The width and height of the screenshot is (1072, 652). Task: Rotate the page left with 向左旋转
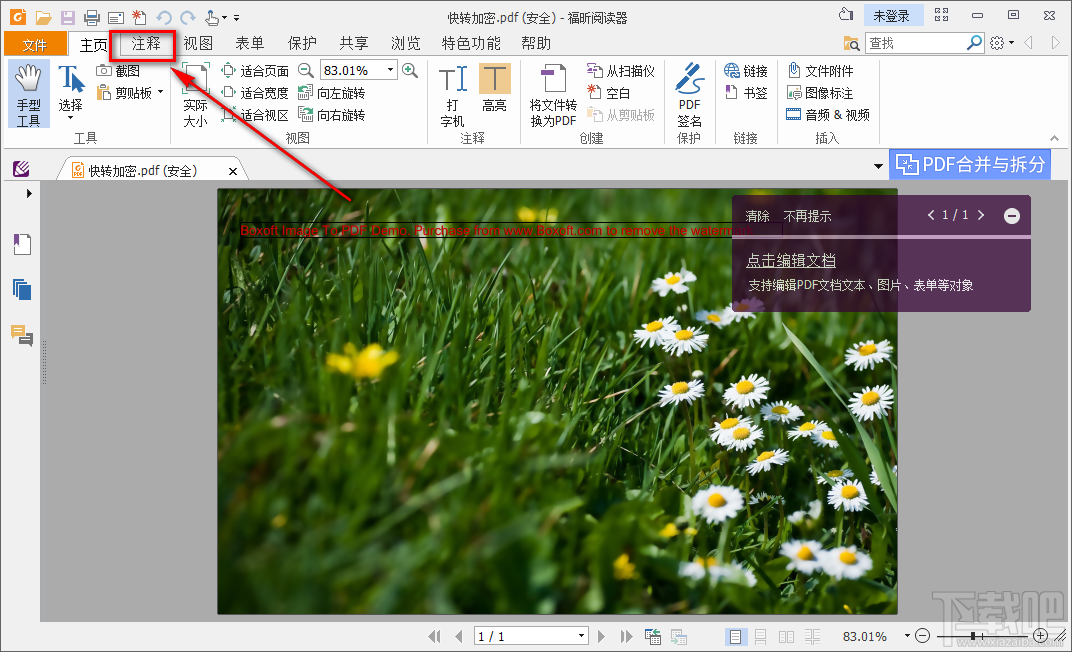(x=345, y=92)
